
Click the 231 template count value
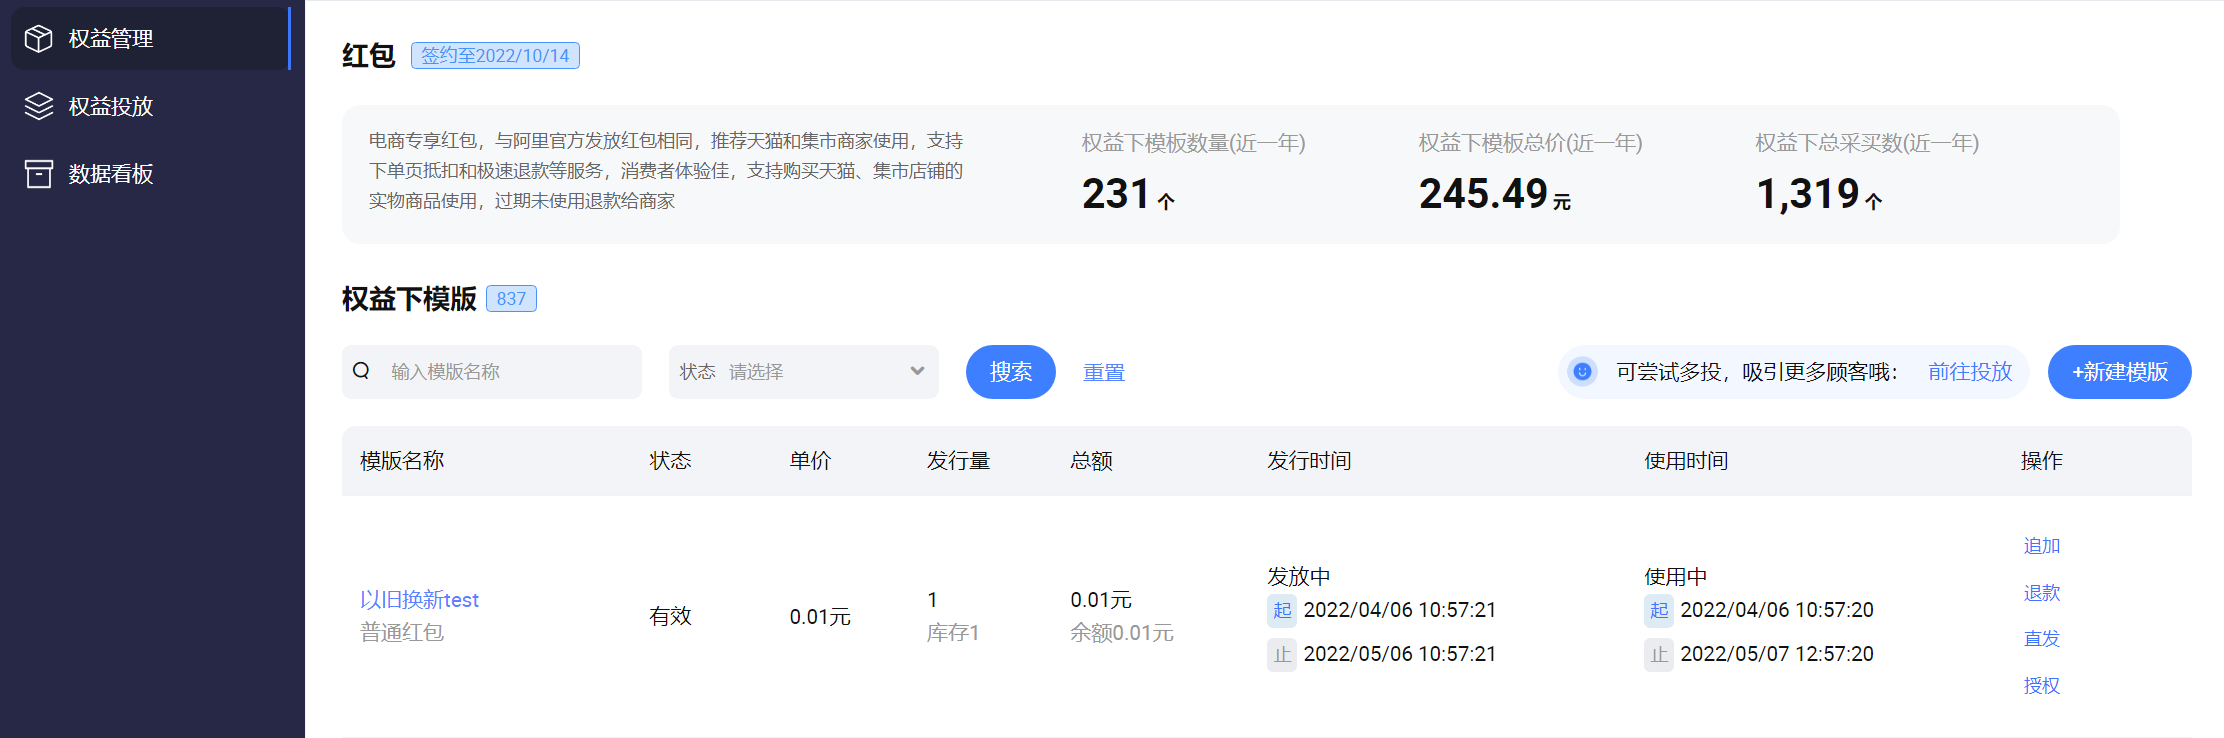tap(1116, 194)
